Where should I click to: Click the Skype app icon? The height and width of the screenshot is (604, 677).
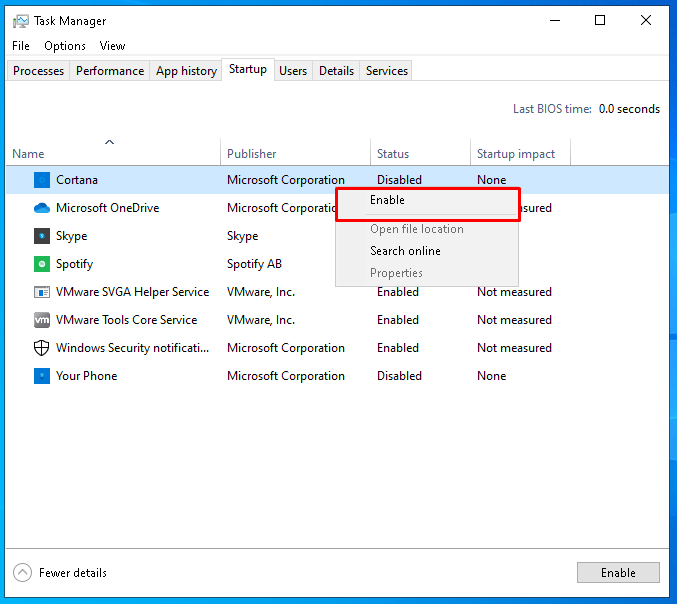[x=42, y=236]
